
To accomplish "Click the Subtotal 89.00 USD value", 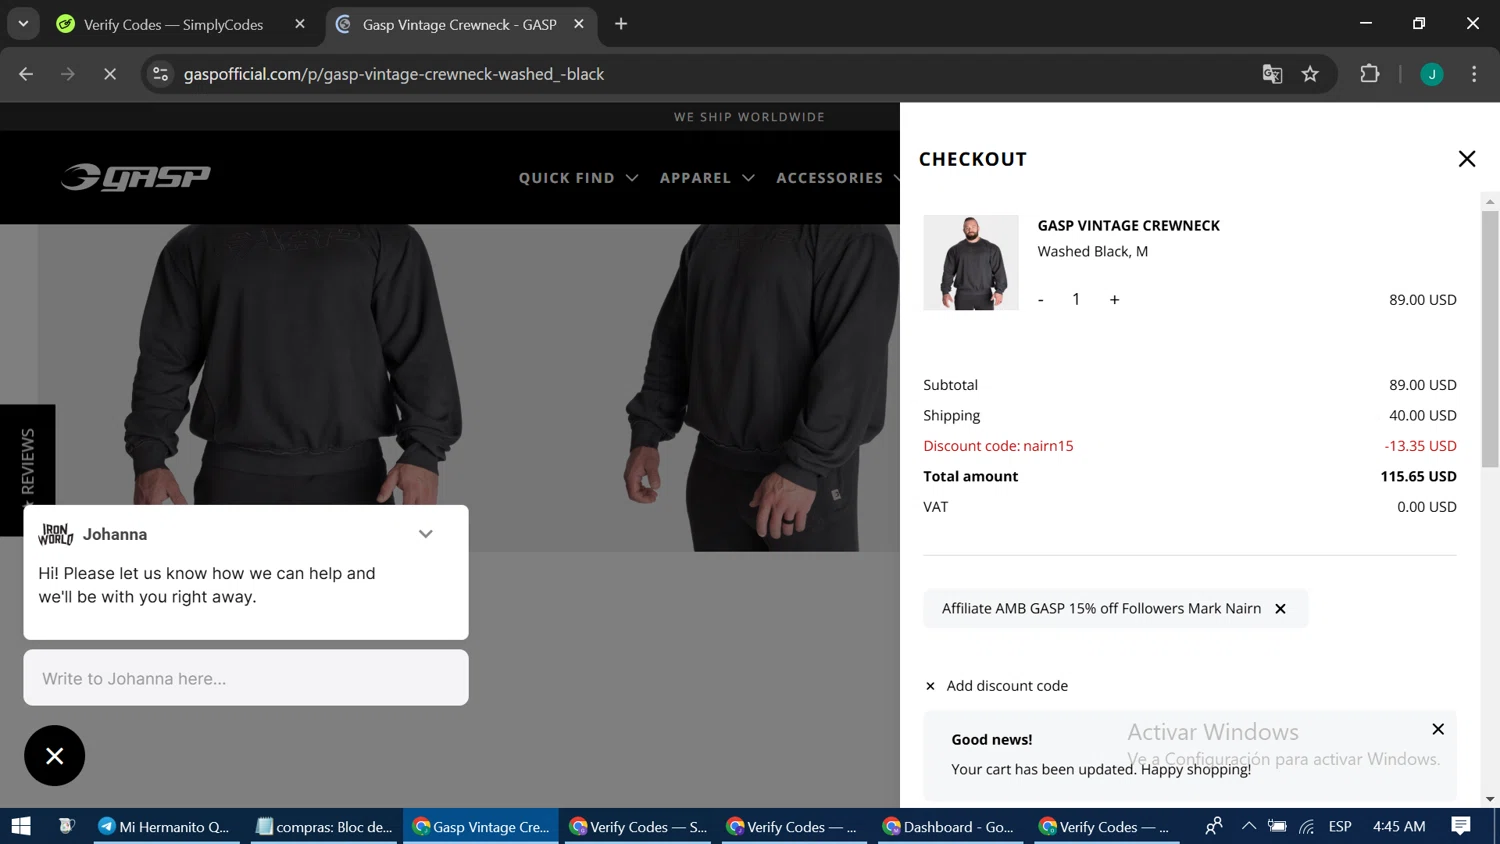I will tap(1422, 385).
